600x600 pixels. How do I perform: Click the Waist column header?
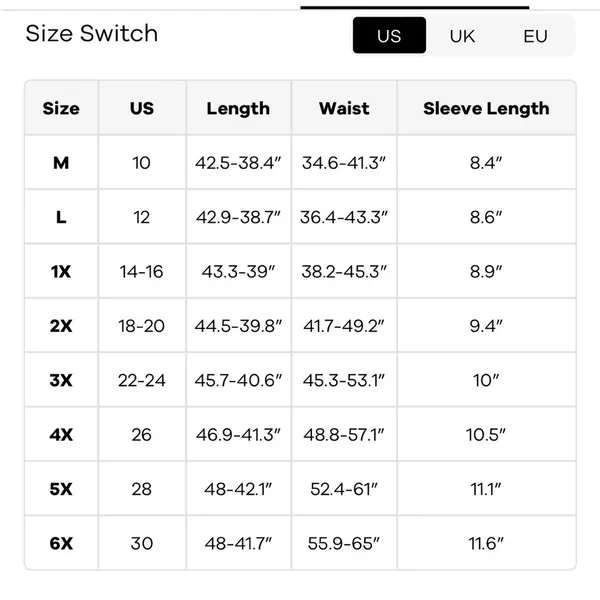point(344,108)
